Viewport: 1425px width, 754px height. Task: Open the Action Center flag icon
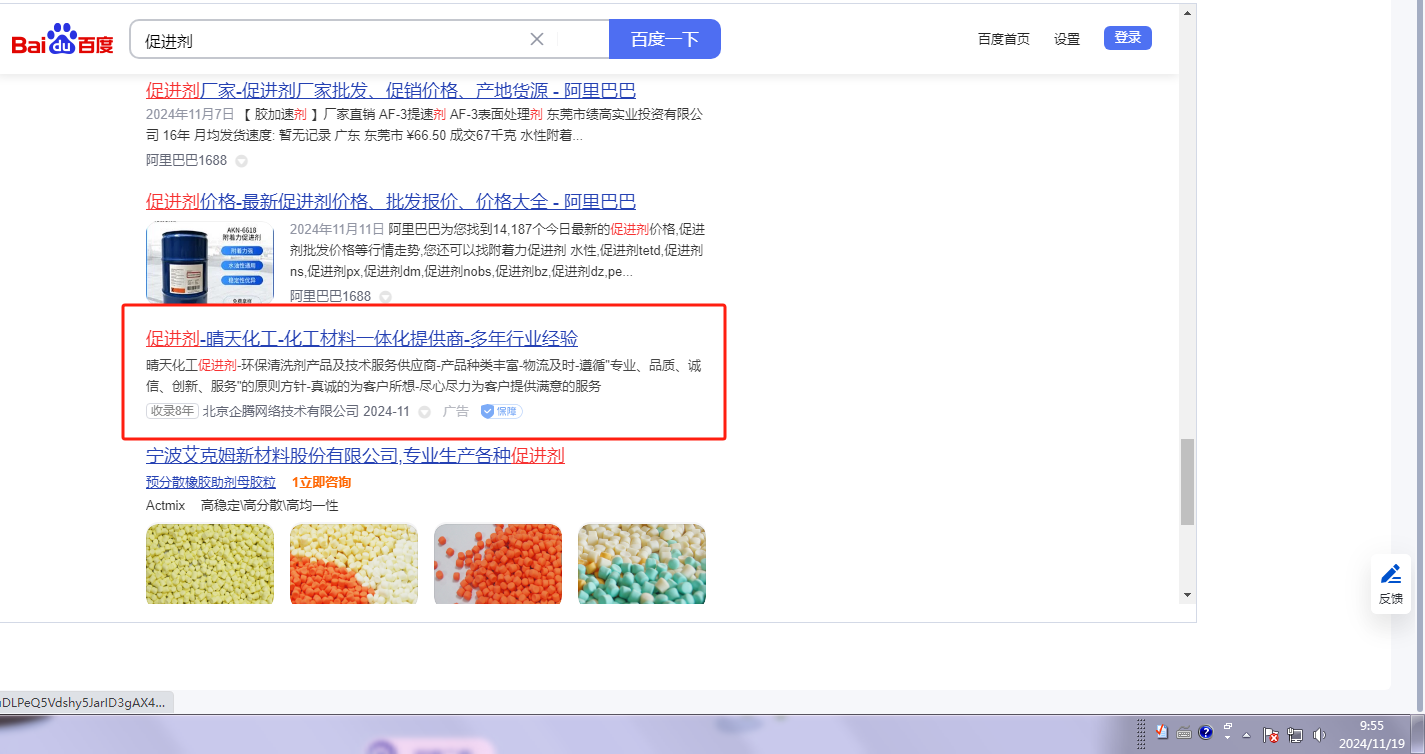coord(1271,735)
